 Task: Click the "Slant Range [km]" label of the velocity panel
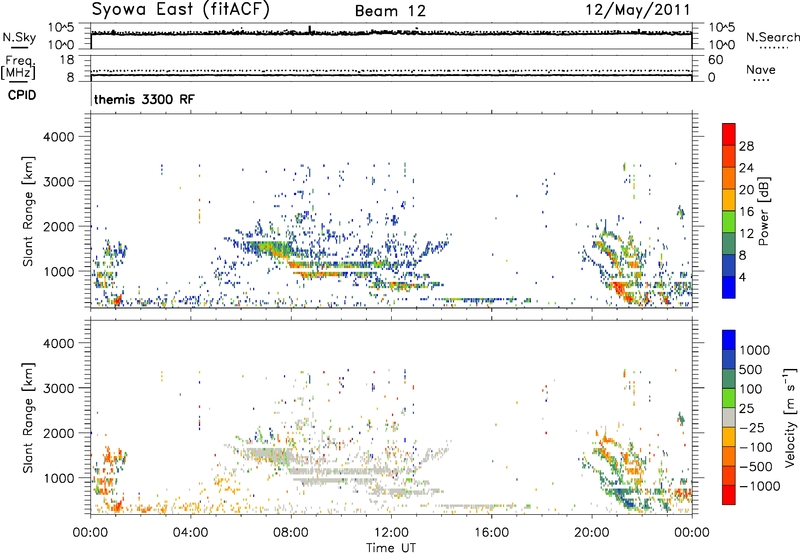(28, 418)
